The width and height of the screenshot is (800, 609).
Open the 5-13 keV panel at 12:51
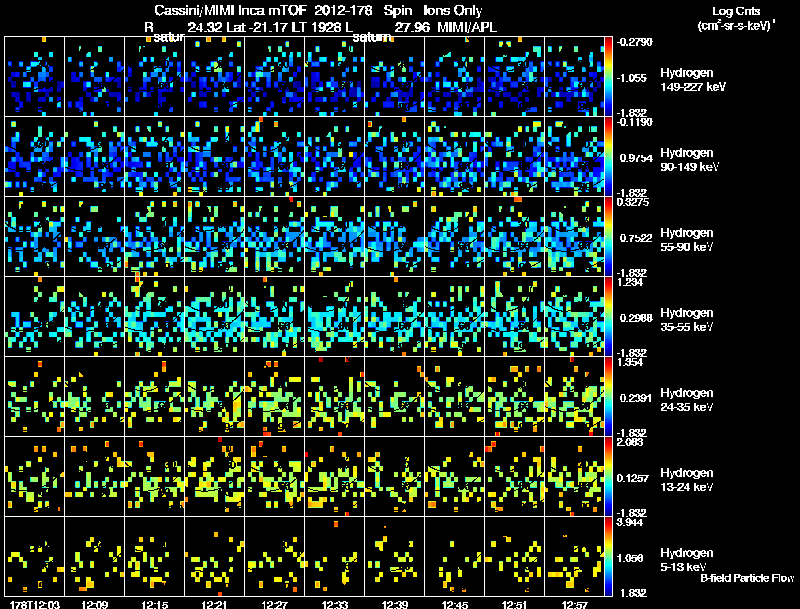[514, 557]
